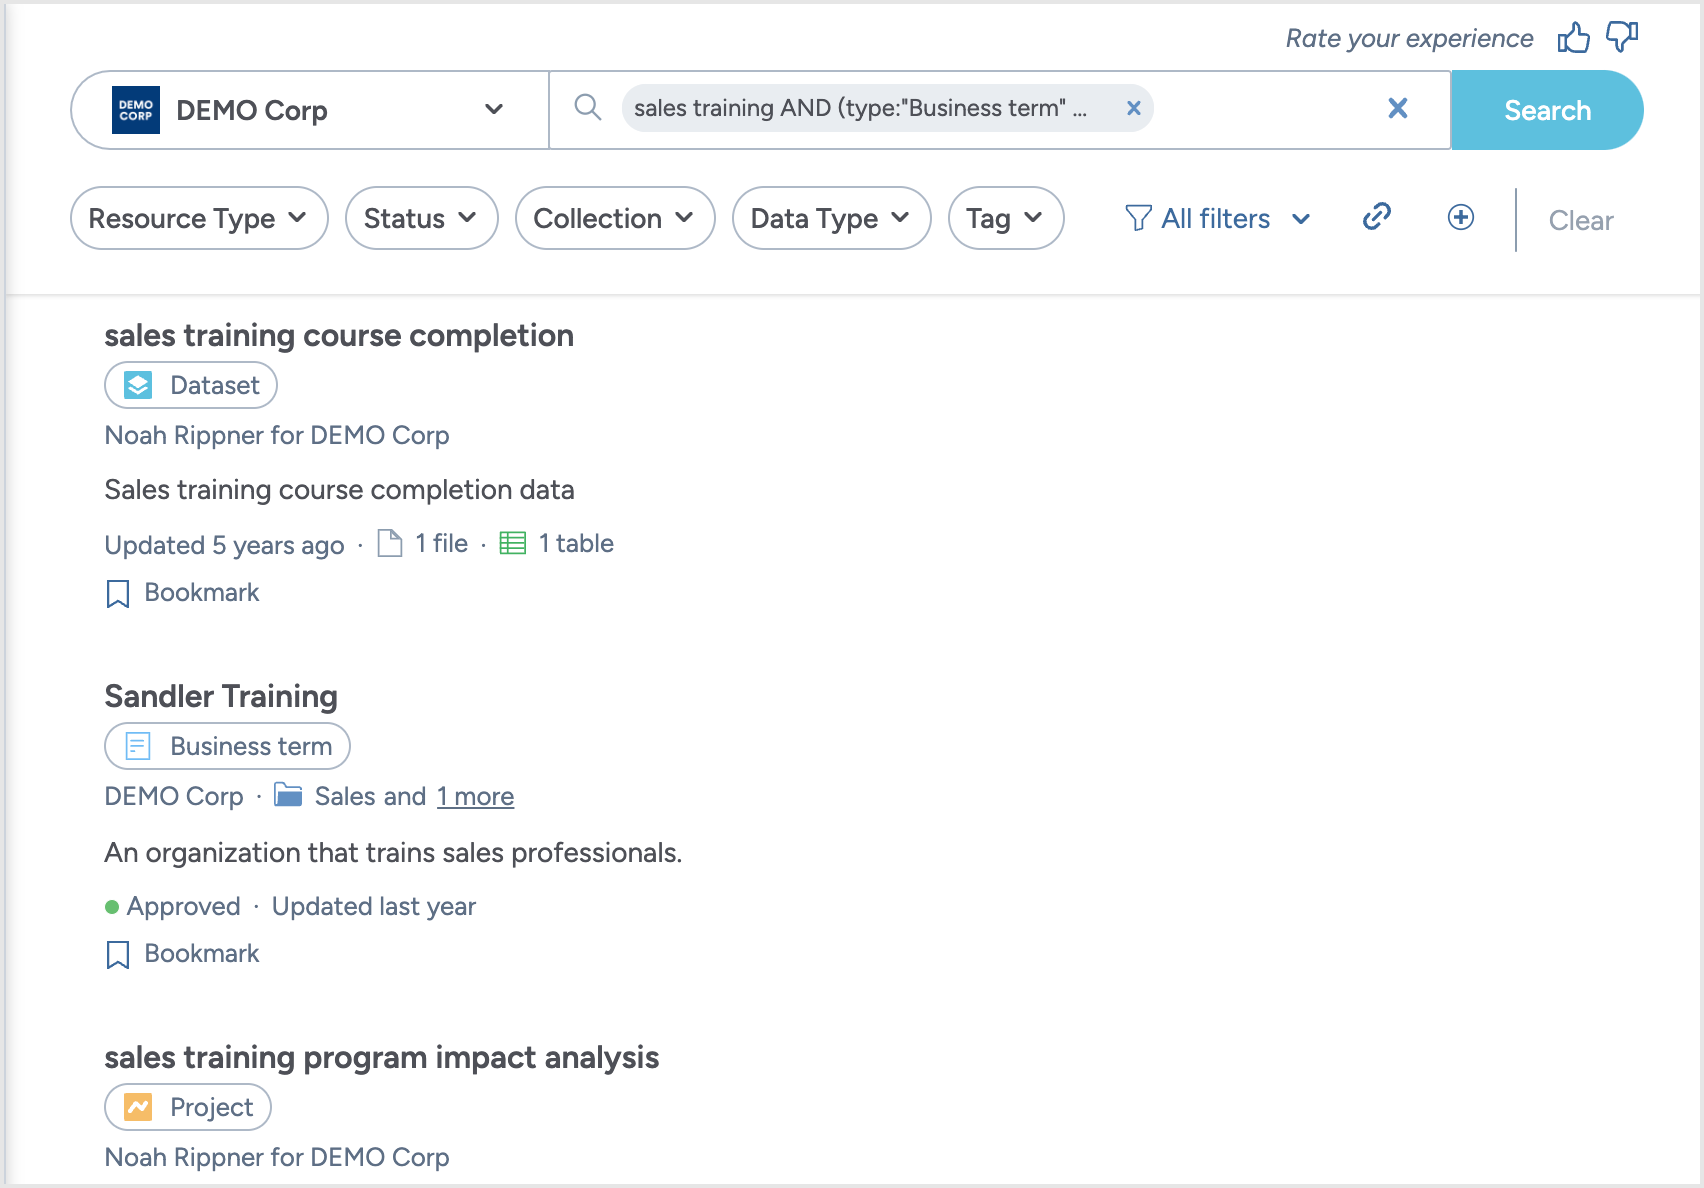
Task: Click the green table icon
Action: coord(513,543)
